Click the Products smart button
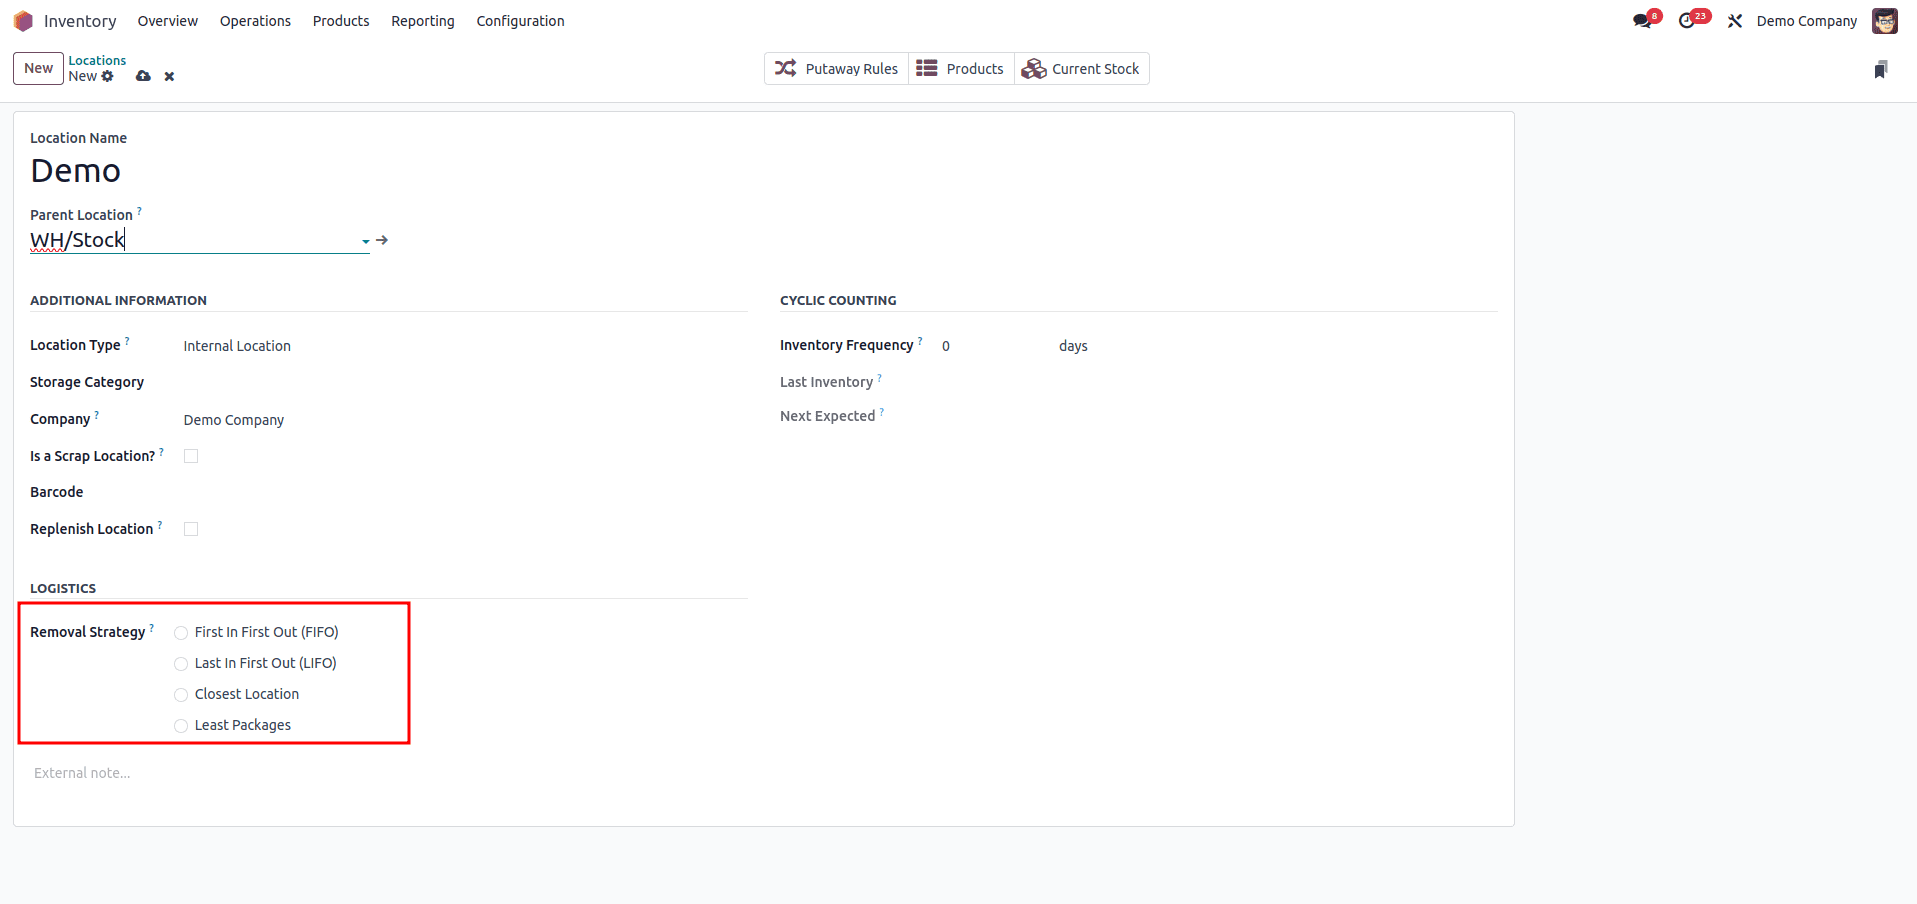Image resolution: width=1917 pixels, height=904 pixels. (961, 68)
